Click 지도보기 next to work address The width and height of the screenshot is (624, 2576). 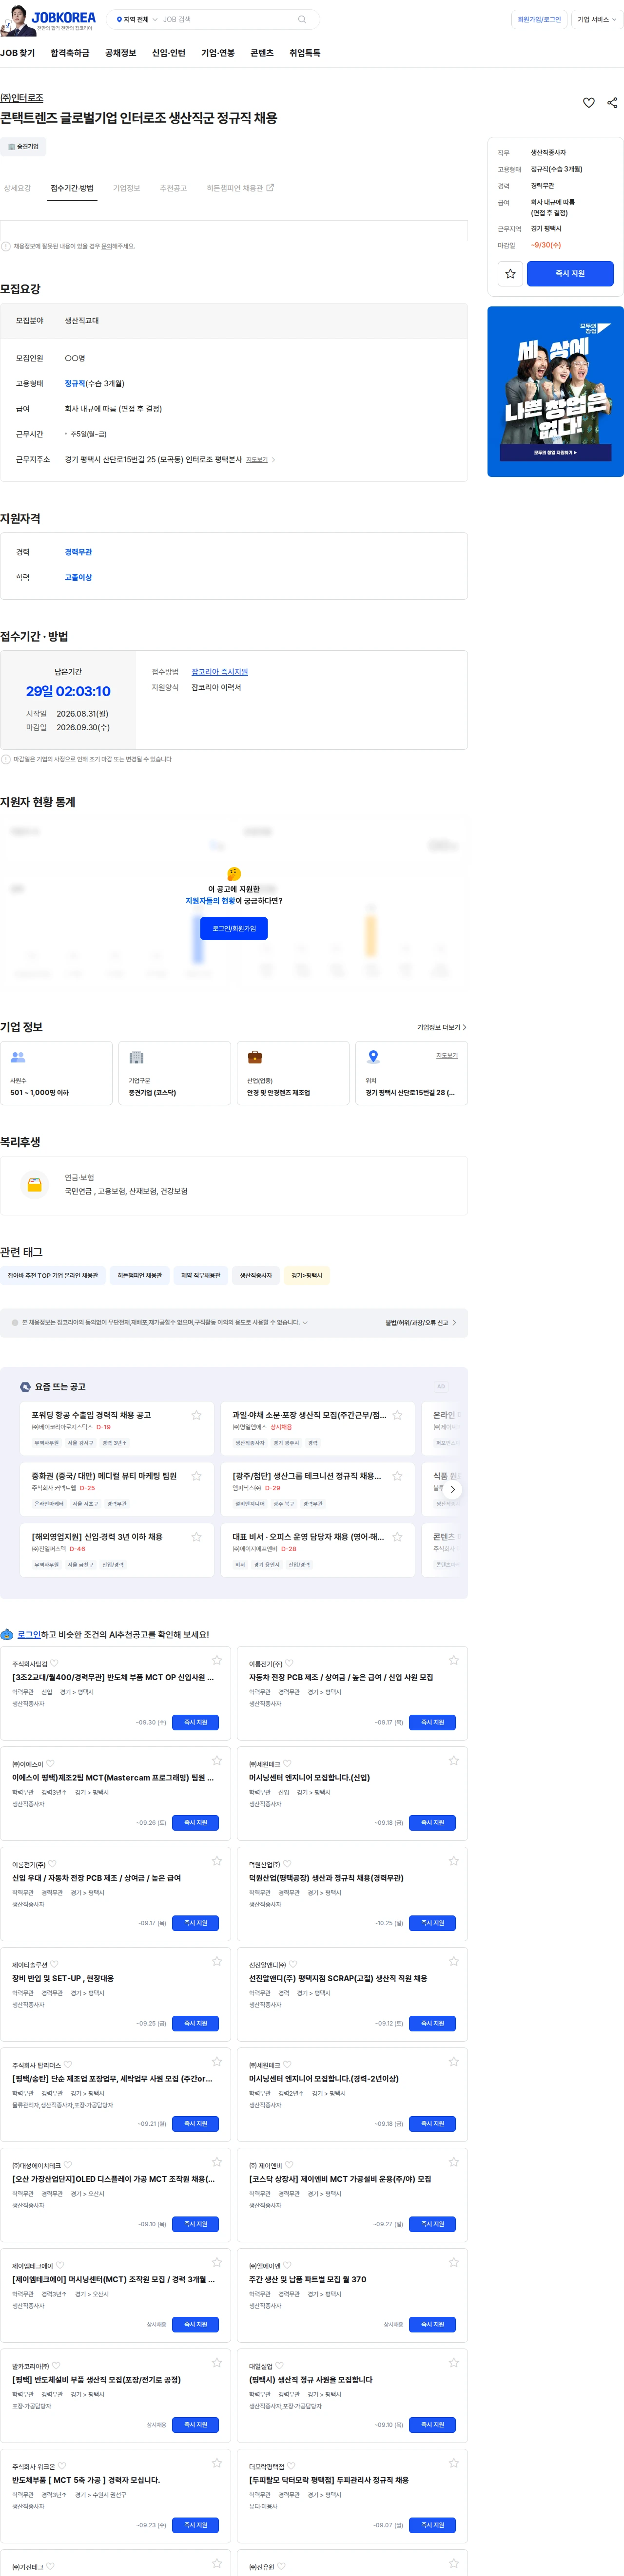(260, 460)
